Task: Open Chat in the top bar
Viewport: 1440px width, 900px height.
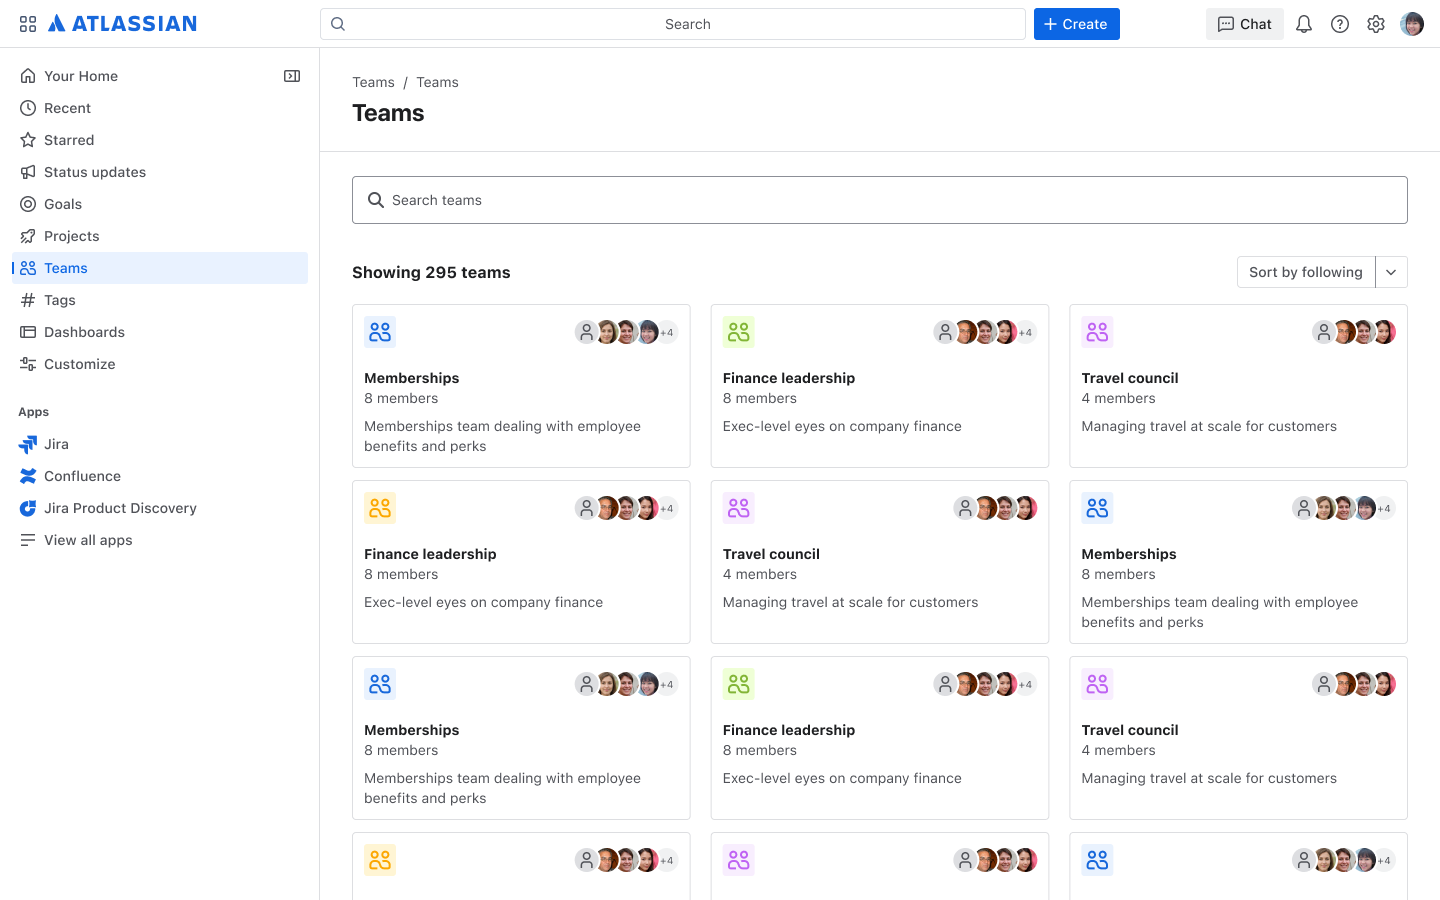Action: [x=1244, y=23]
